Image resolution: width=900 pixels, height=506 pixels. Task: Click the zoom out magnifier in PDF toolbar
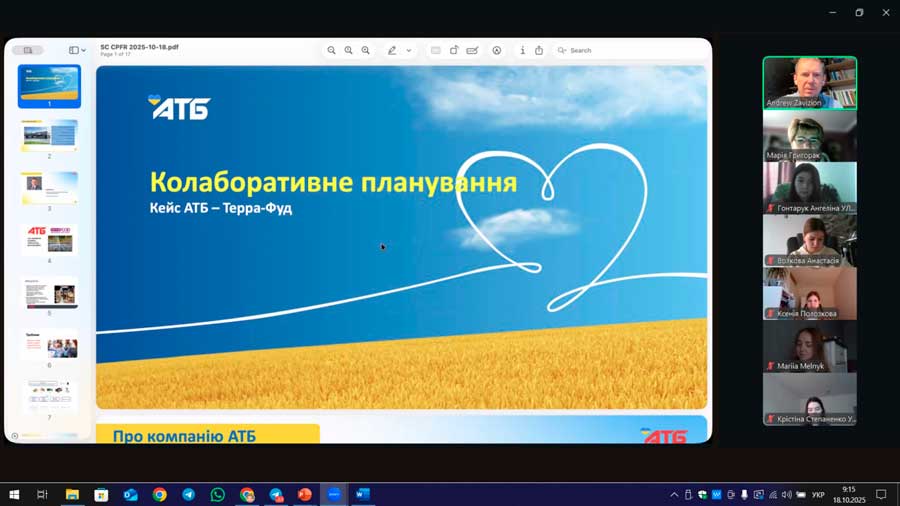[331, 50]
